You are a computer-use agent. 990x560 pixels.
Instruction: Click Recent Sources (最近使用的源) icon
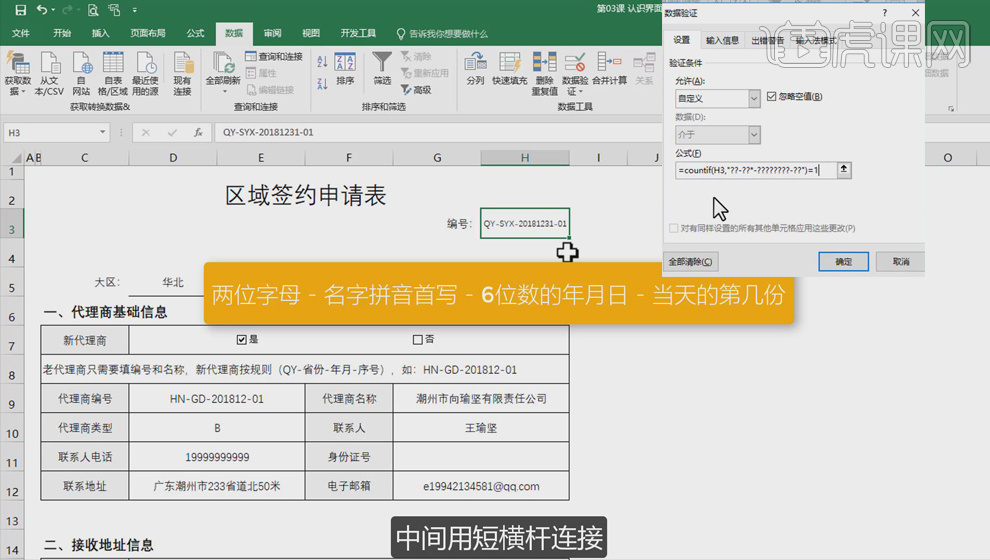tap(145, 64)
